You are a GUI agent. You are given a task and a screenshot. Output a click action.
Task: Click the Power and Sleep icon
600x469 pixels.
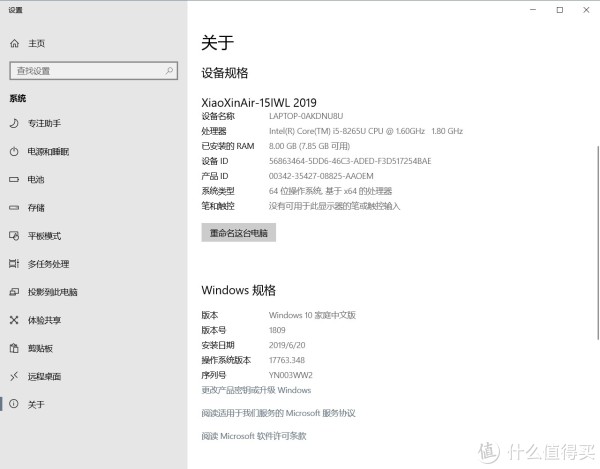point(14,151)
